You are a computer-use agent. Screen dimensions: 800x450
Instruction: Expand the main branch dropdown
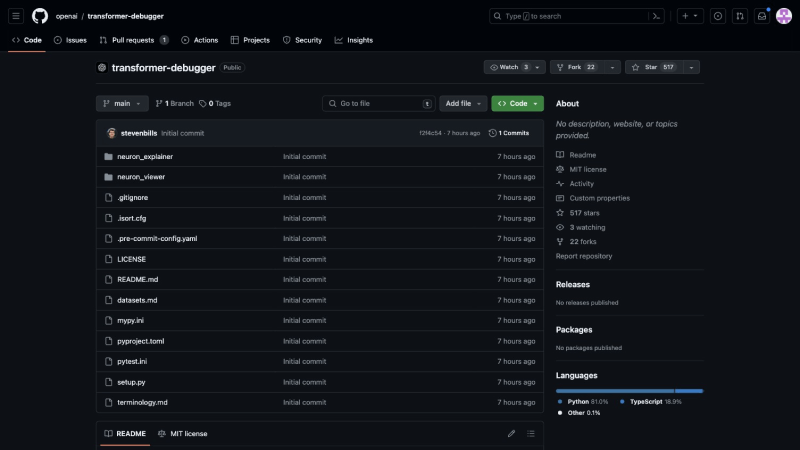coord(122,103)
